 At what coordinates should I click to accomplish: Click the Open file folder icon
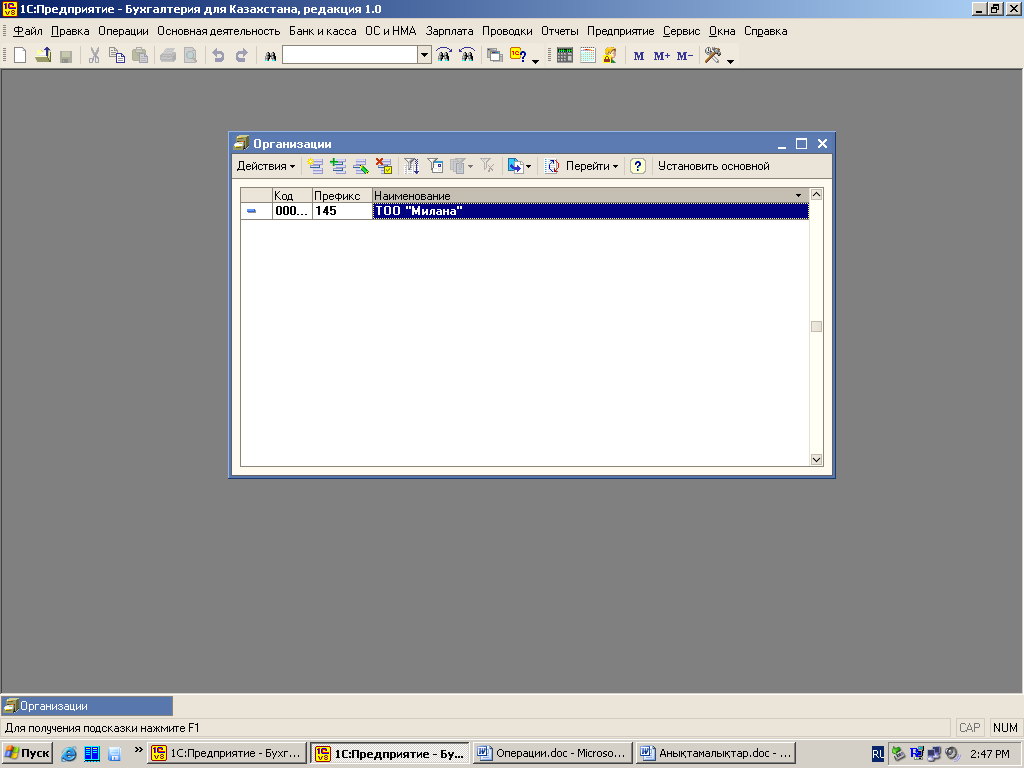point(43,56)
